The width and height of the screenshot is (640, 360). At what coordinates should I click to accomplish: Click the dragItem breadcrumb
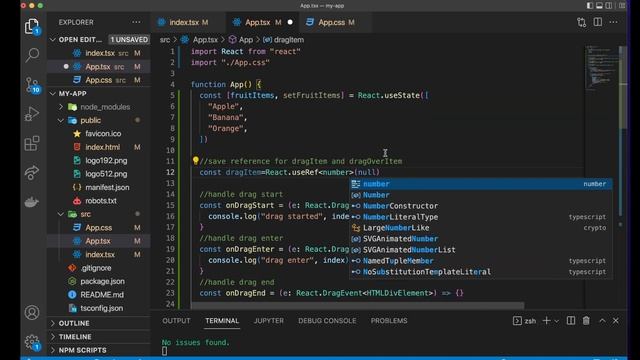[284, 40]
